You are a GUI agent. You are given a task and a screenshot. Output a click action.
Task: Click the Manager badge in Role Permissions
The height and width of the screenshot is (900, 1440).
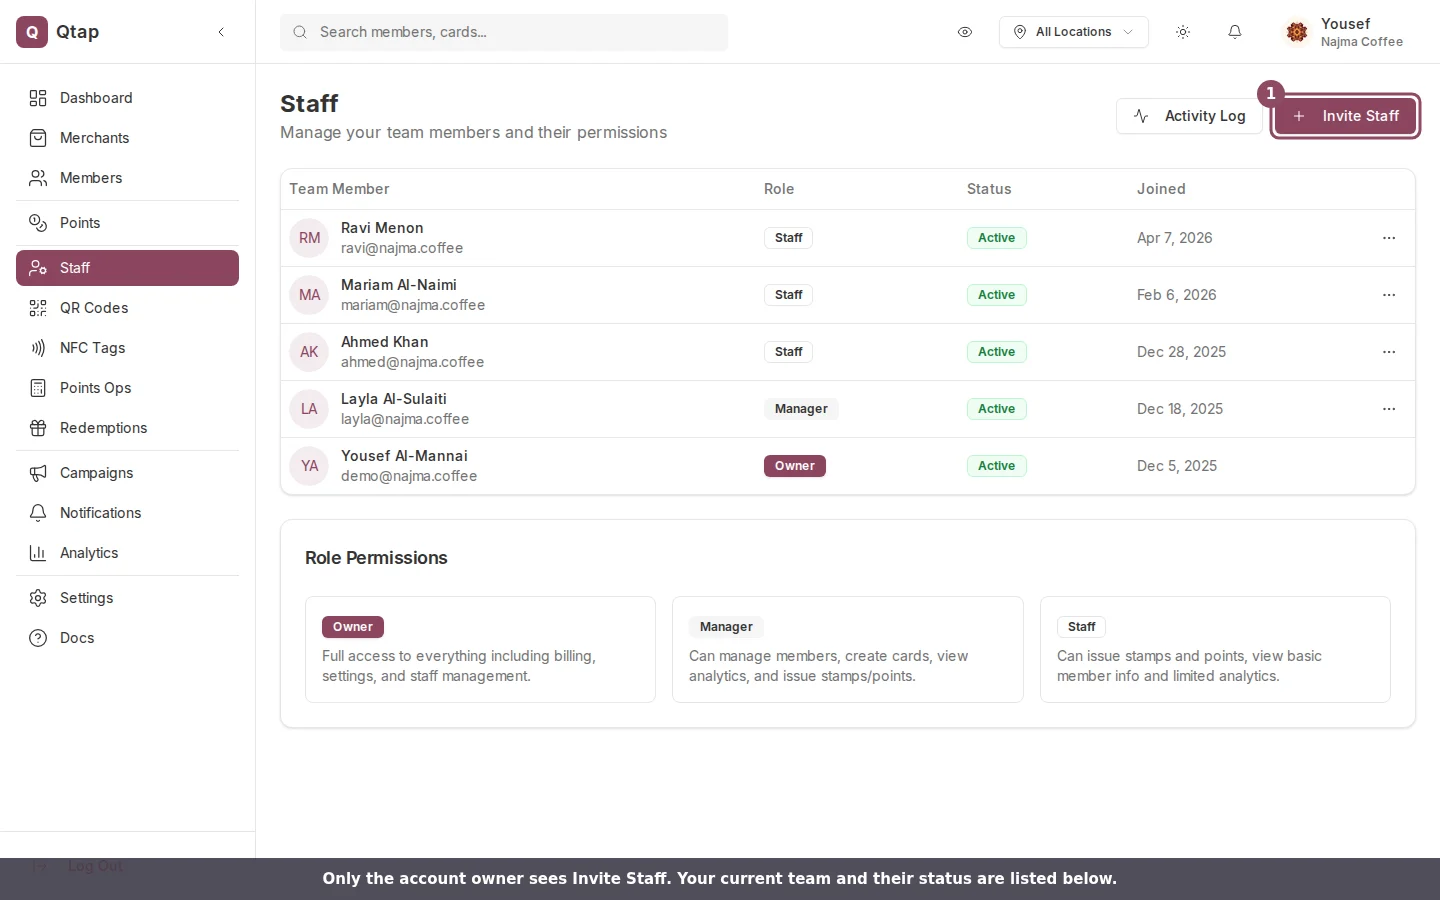pos(726,627)
